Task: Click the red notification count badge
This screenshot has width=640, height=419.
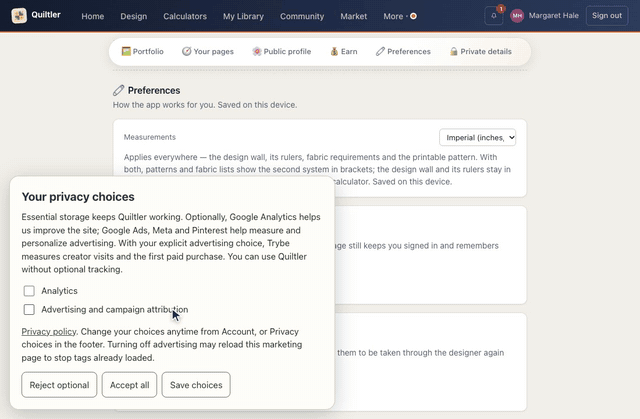Action: click(x=501, y=9)
